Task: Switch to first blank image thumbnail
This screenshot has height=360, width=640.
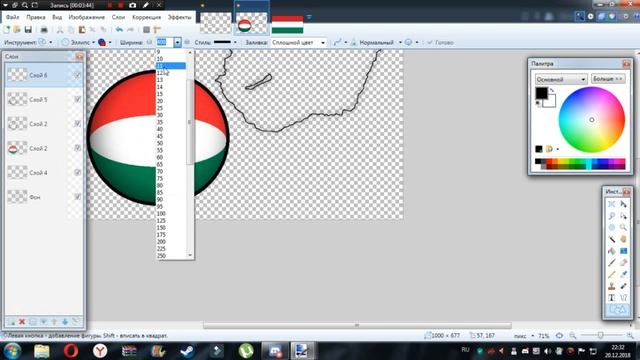Action: [216, 23]
